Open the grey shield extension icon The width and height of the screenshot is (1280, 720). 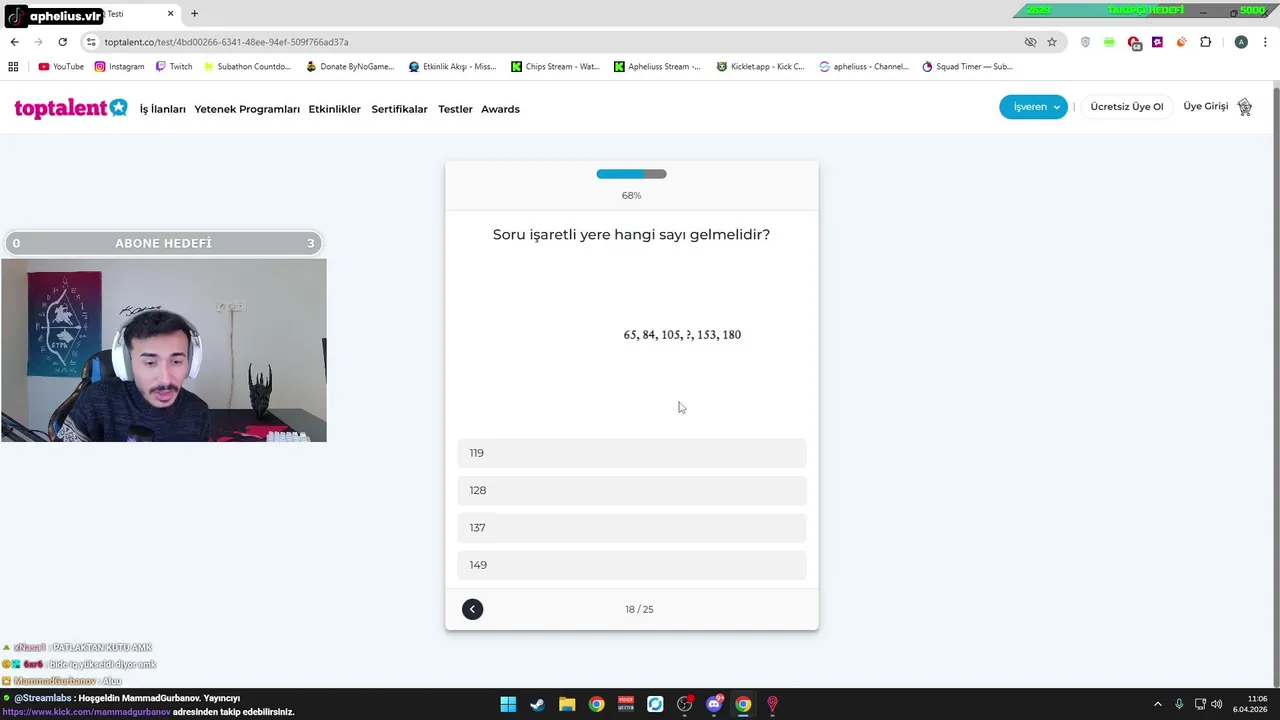coord(1085,42)
